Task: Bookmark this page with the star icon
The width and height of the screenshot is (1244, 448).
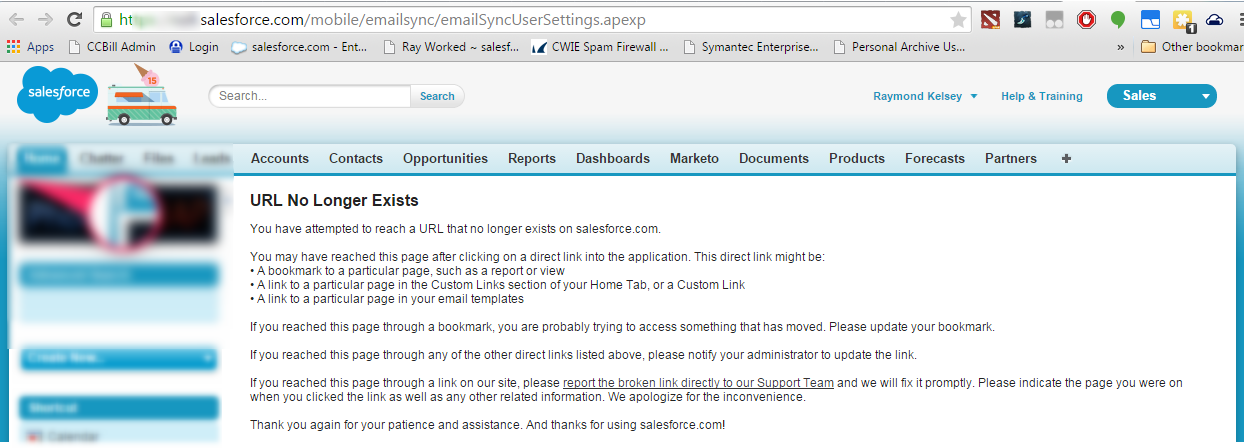Action: pyautogui.click(x=958, y=20)
